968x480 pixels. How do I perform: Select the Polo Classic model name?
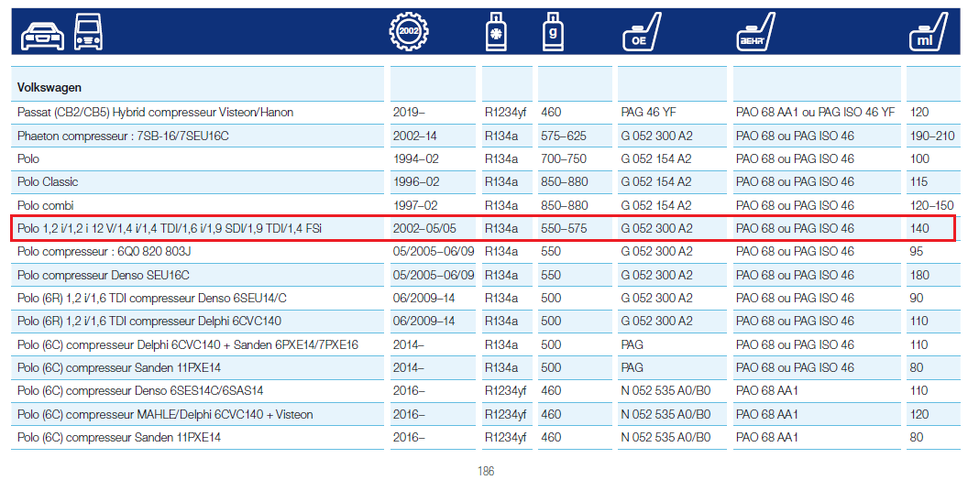(48, 182)
